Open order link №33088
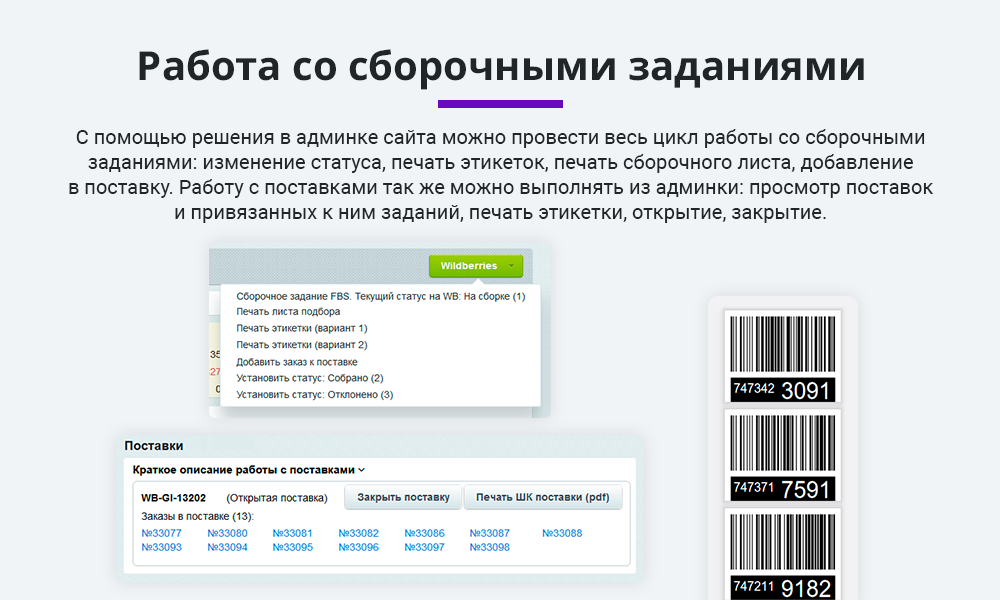This screenshot has width=1000, height=600. tap(562, 533)
